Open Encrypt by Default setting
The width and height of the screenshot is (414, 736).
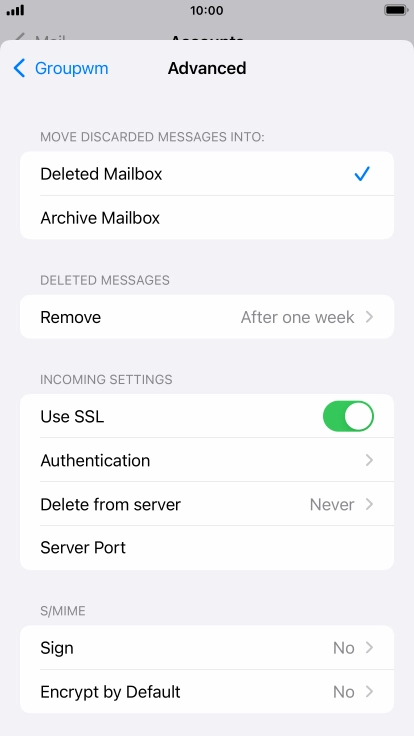tap(207, 692)
